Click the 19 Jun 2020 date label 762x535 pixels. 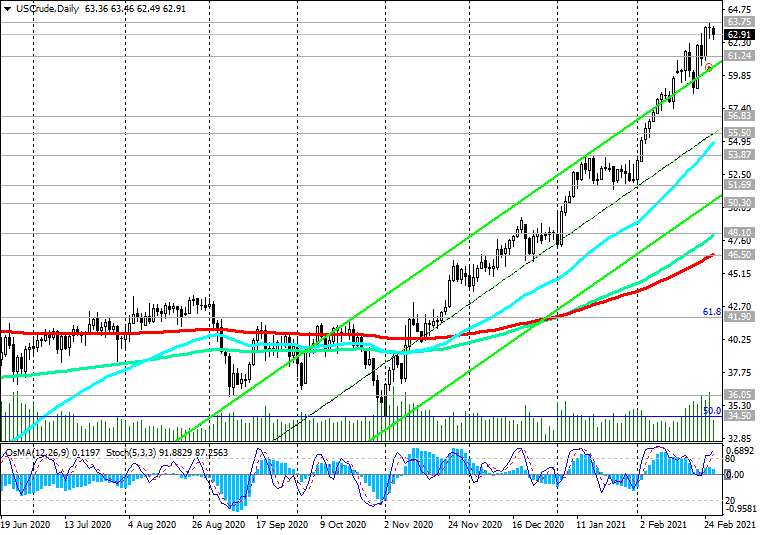[x=25, y=525]
